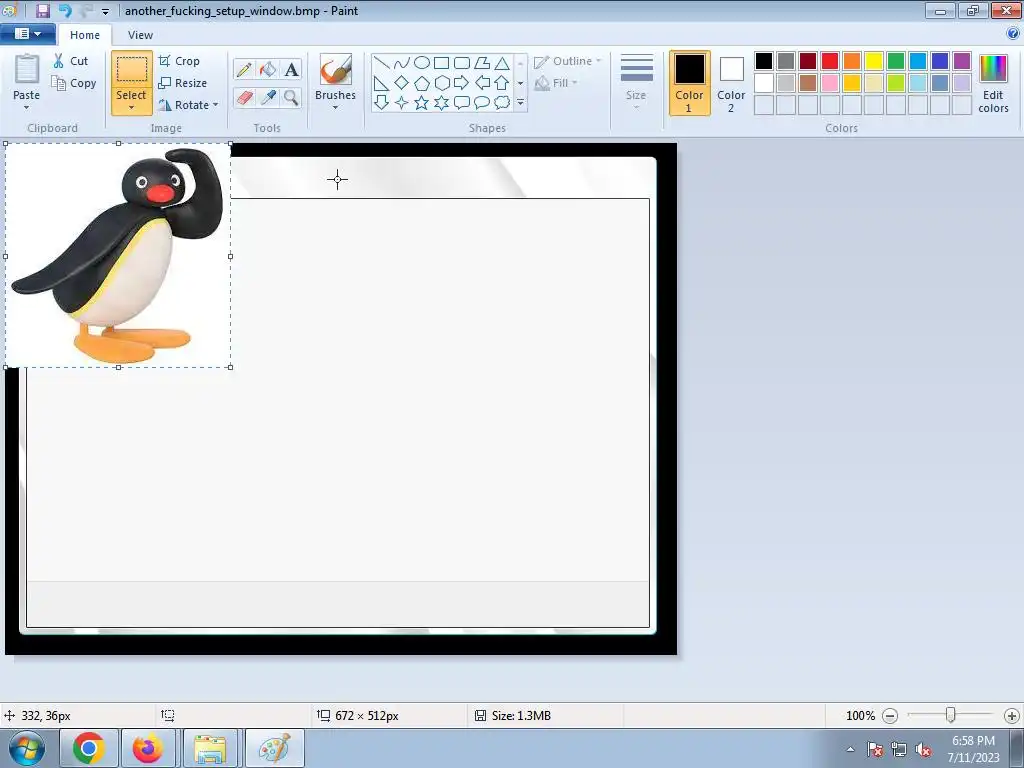Choose the Right triangle shape
The height and width of the screenshot is (768, 1024).
pyautogui.click(x=381, y=83)
